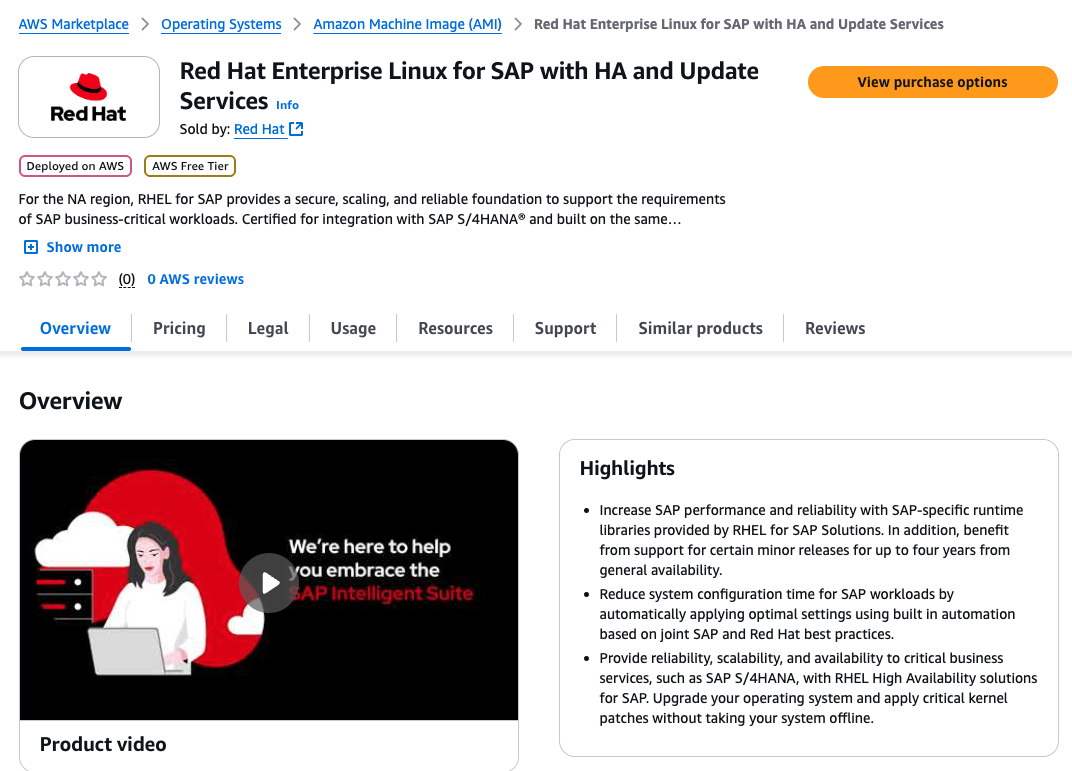Click the last breadcrumb product name text
This screenshot has height=771, width=1072.
click(x=738, y=24)
